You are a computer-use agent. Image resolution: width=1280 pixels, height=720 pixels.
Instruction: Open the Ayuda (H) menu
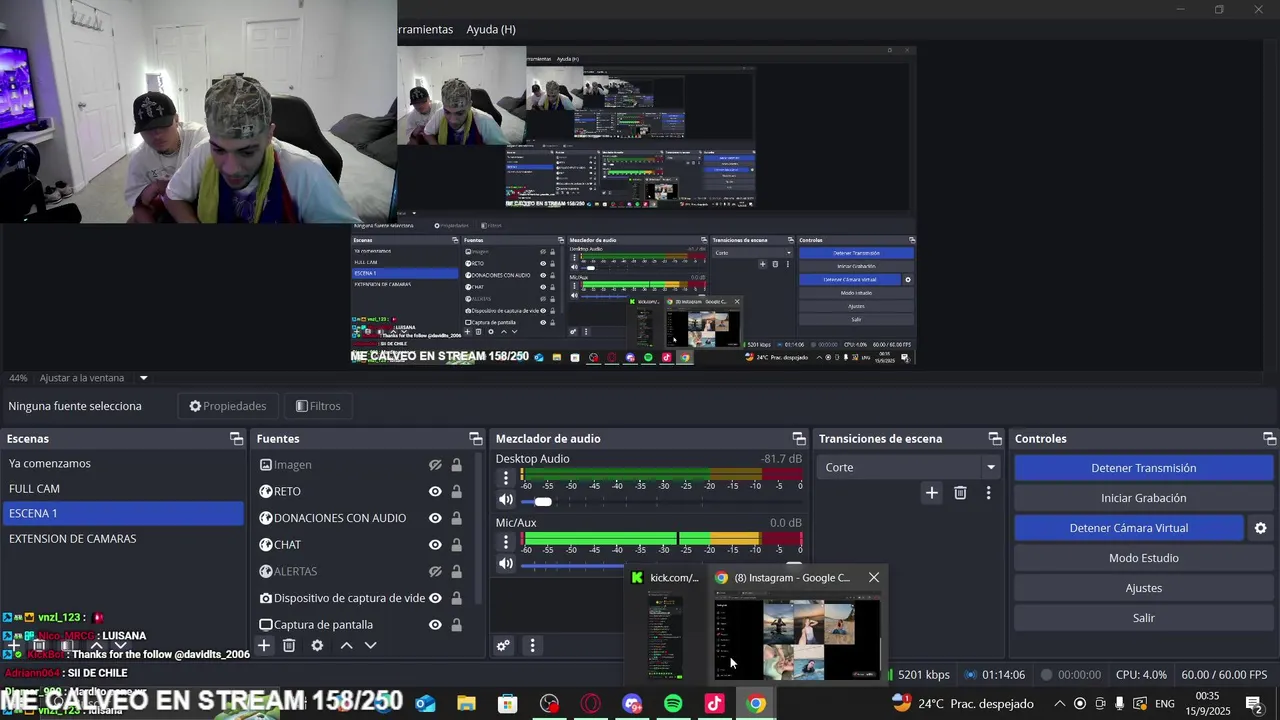tap(491, 29)
